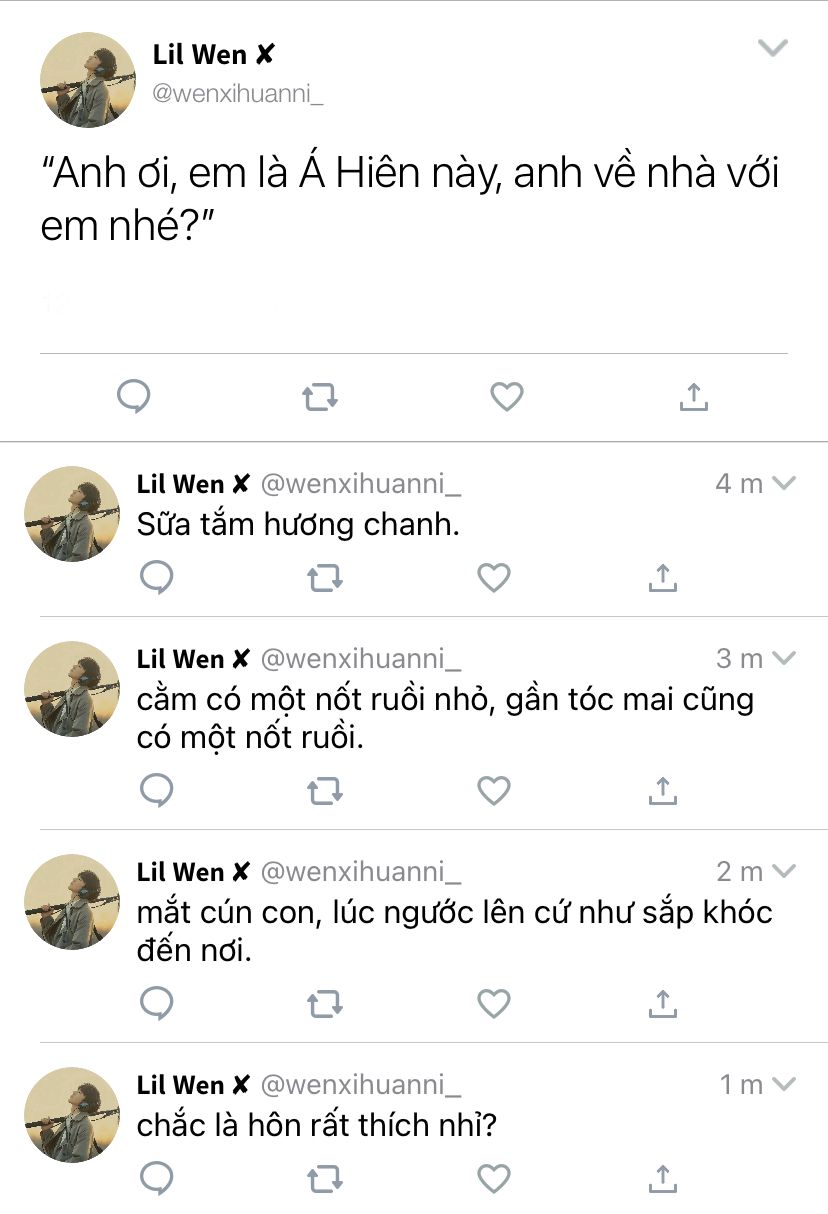This screenshot has width=828, height=1214.
Task: Open chevron menu on the 3 m tweet
Action: pos(785,658)
